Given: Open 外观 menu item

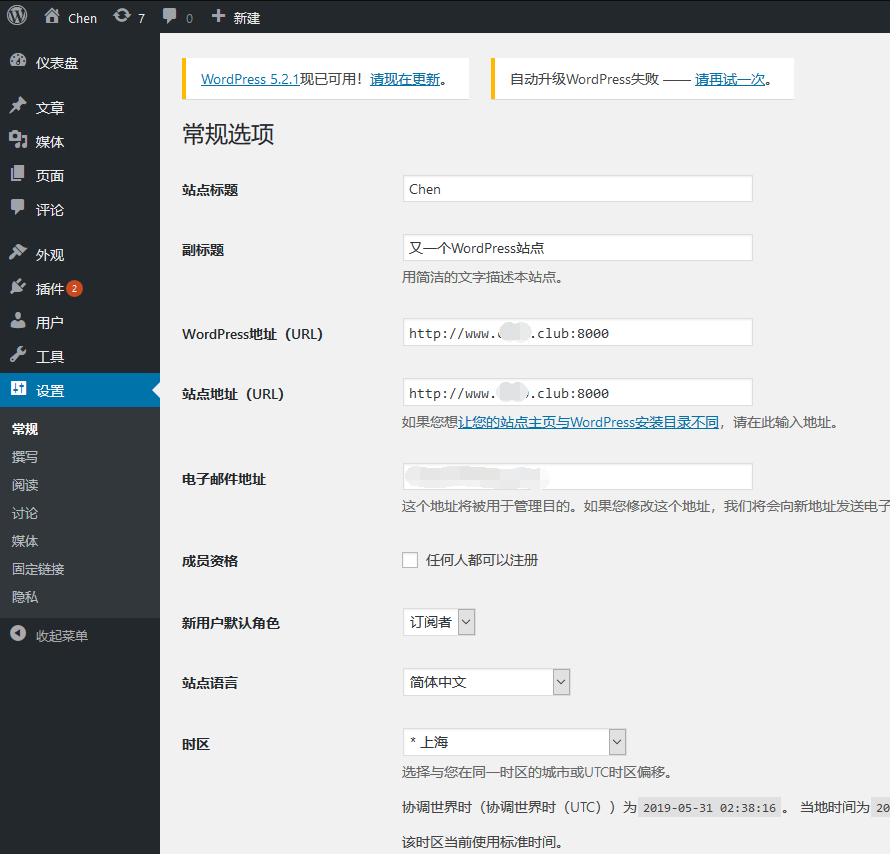Looking at the screenshot, I should 80,254.
